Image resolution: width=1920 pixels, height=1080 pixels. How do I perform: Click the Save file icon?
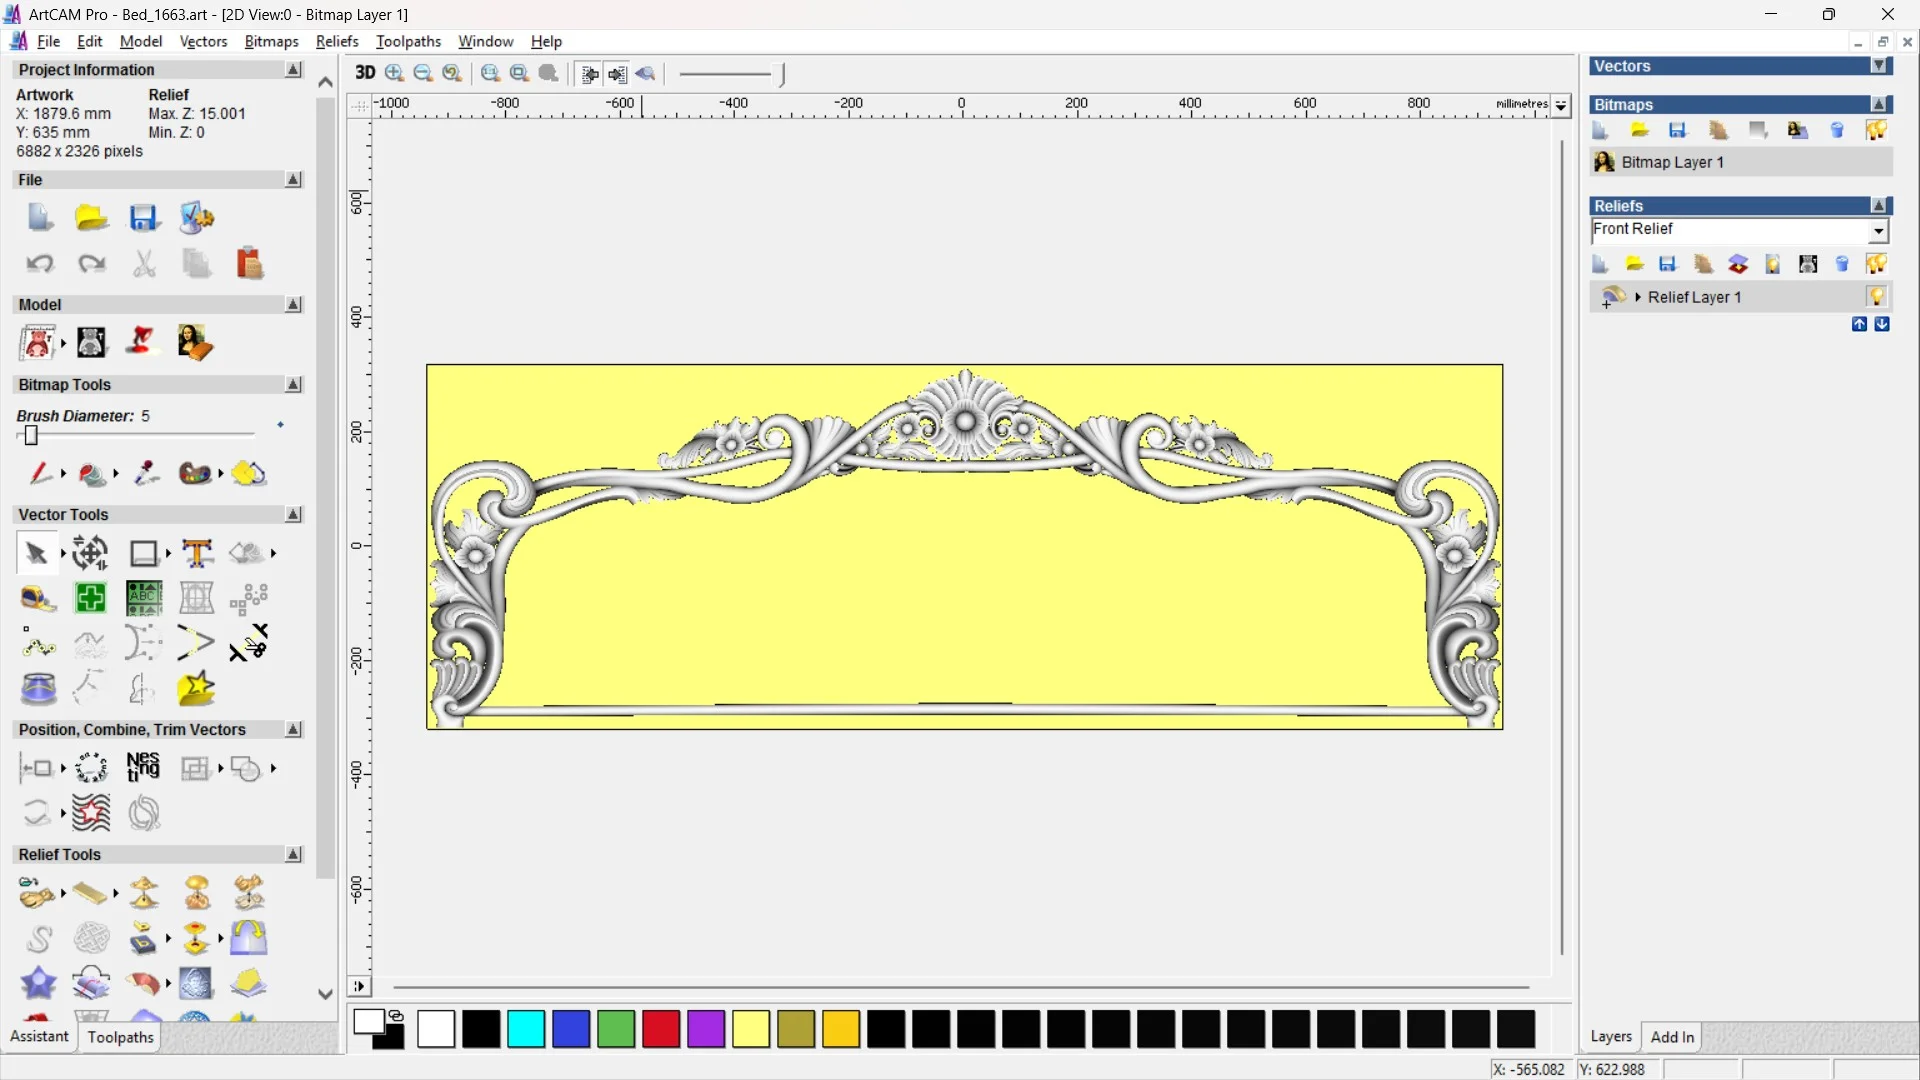[144, 218]
